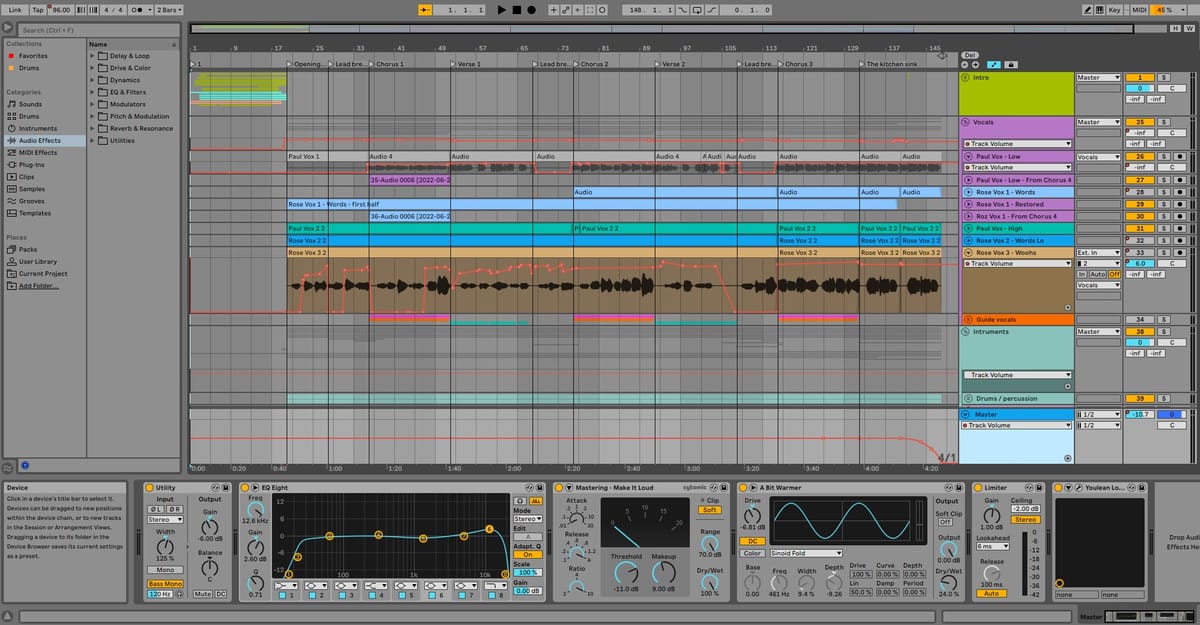Open Ext. In input dropdown
Image resolution: width=1200 pixels, height=625 pixels.
coord(1098,253)
